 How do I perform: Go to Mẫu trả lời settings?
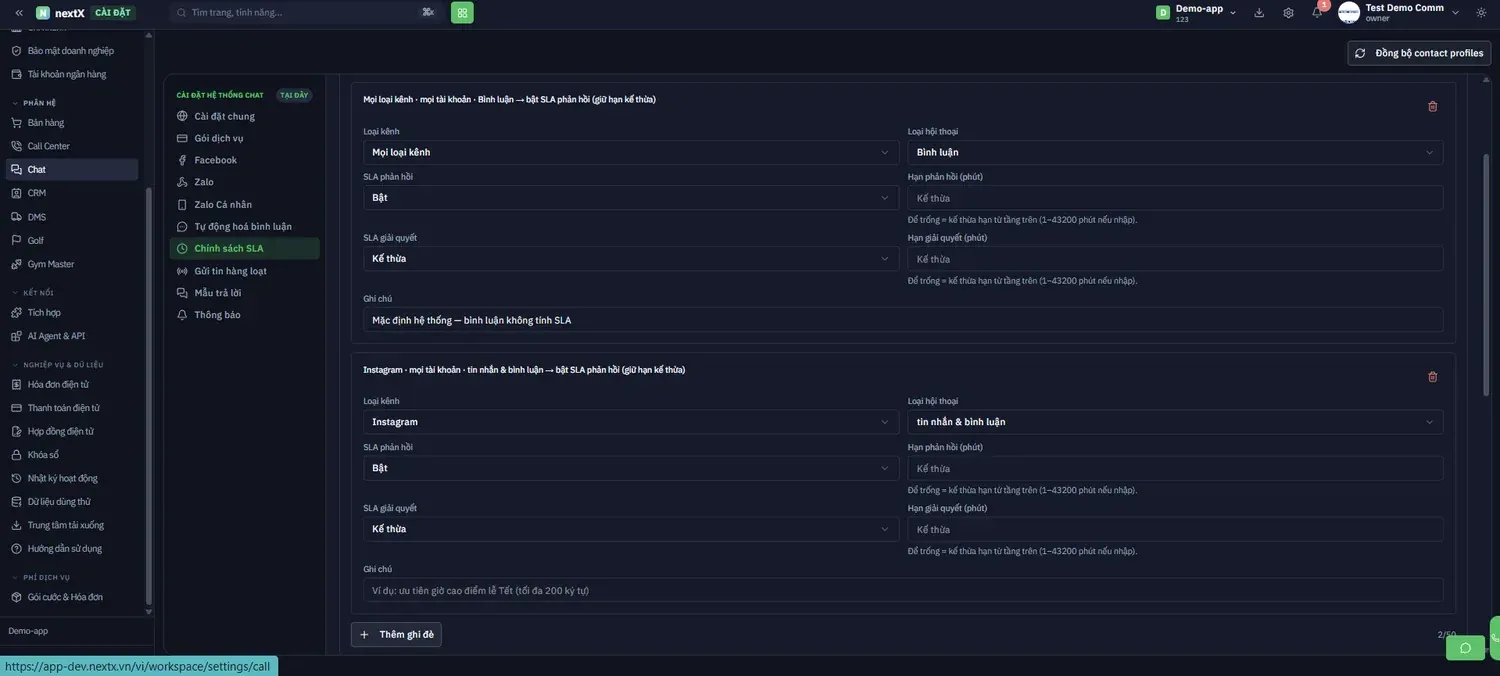pyautogui.click(x=244, y=293)
